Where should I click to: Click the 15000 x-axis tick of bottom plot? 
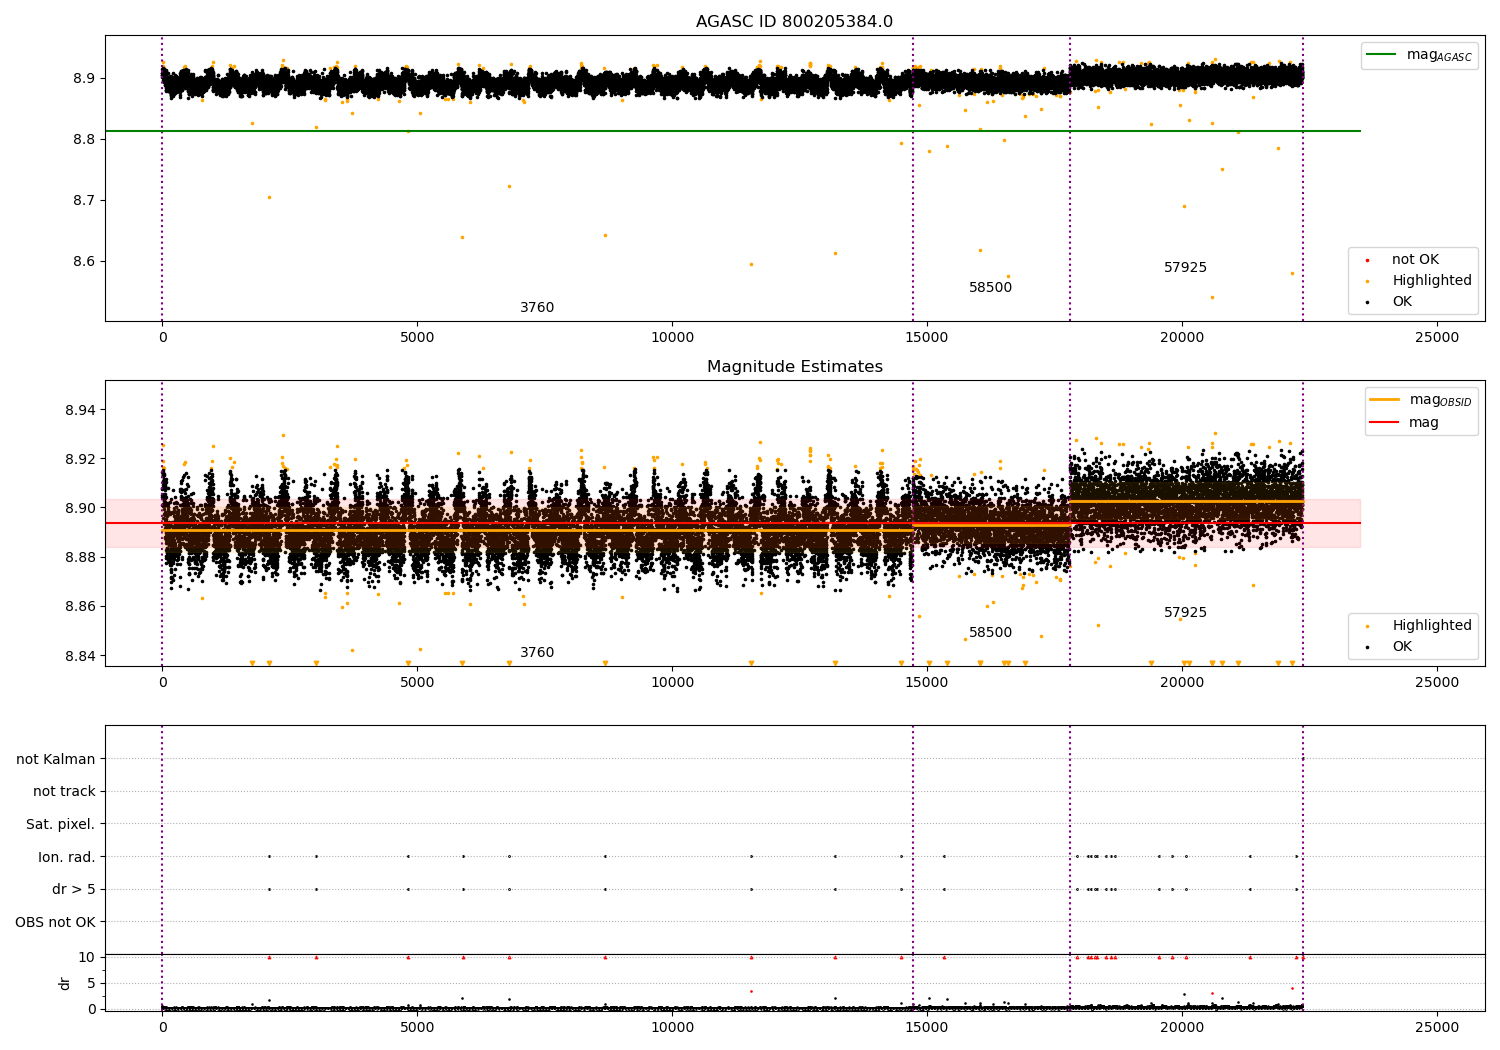(927, 1026)
